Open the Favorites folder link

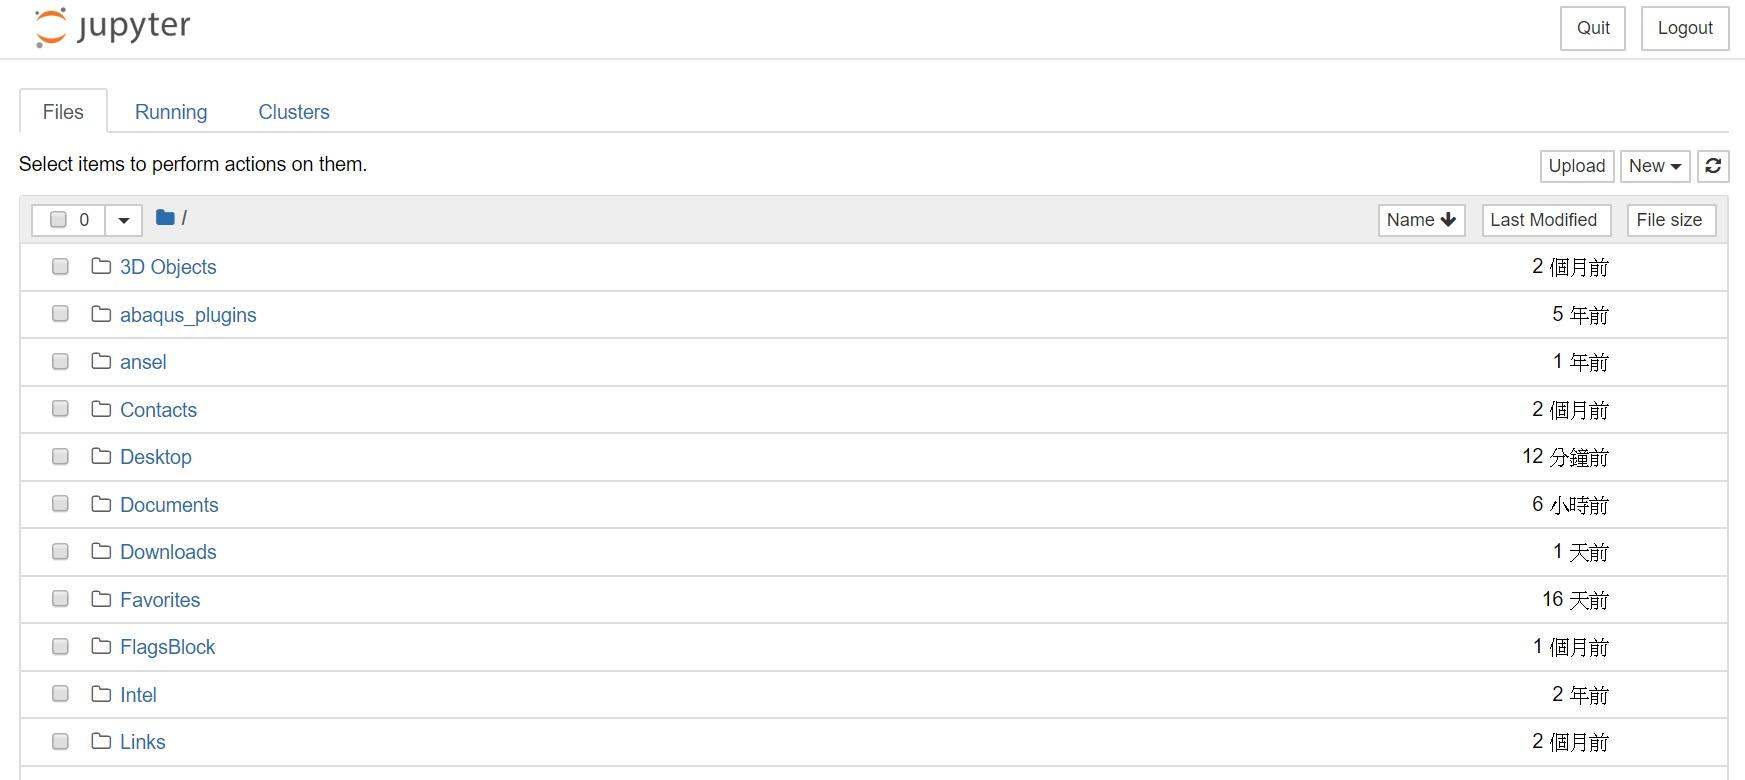160,600
